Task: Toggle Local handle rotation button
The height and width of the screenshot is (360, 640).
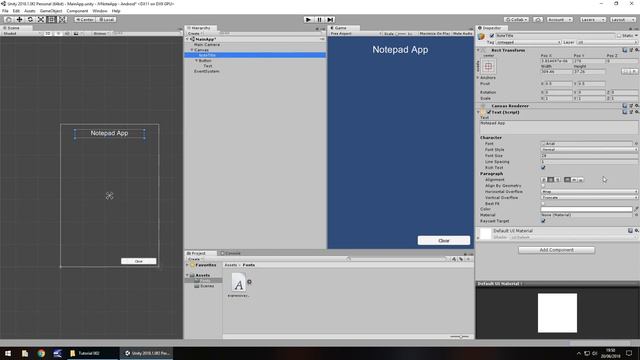Action: click(x=106, y=20)
